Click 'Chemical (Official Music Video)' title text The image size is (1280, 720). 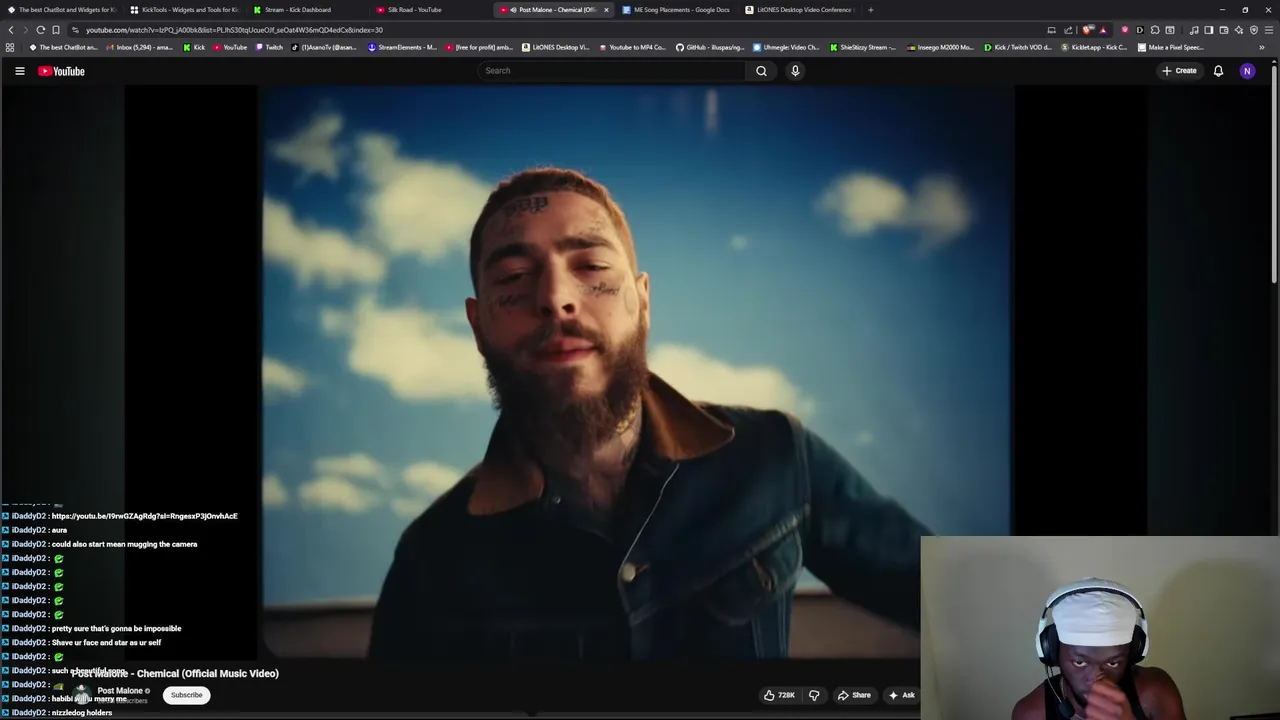[208, 674]
